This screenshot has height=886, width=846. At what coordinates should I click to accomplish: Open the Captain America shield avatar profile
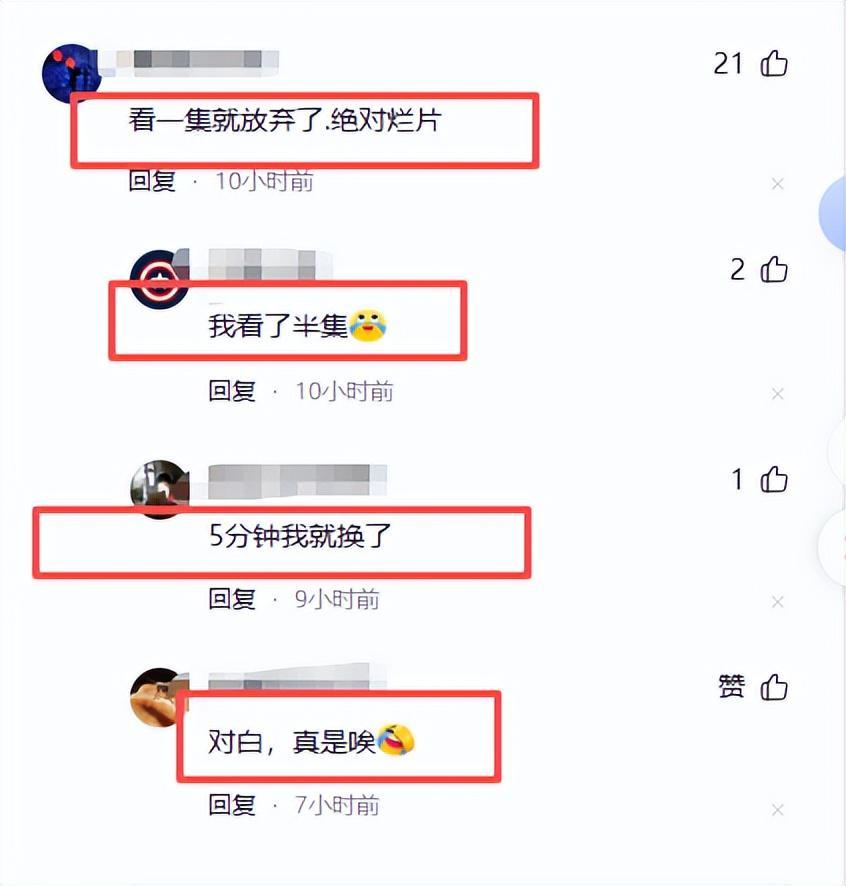[159, 279]
